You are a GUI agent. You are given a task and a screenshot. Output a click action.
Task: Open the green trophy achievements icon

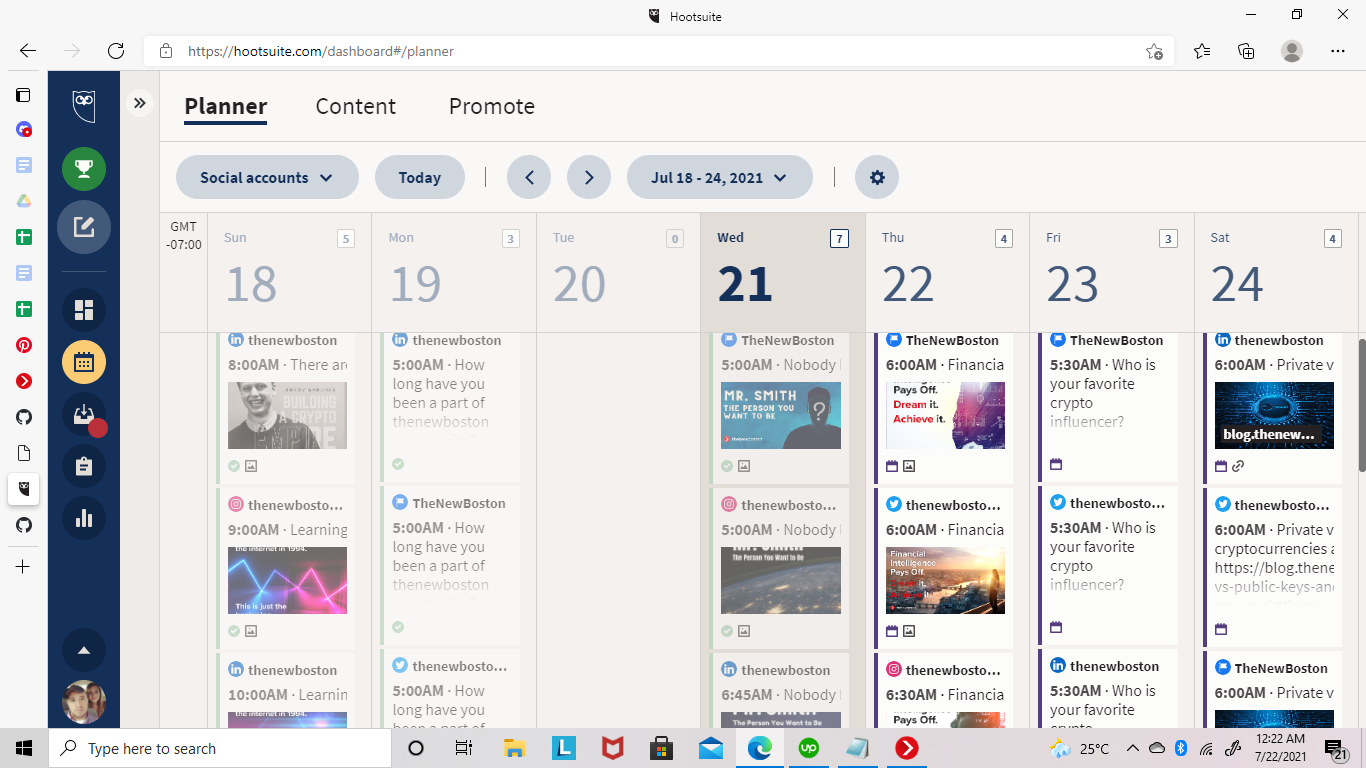point(84,169)
